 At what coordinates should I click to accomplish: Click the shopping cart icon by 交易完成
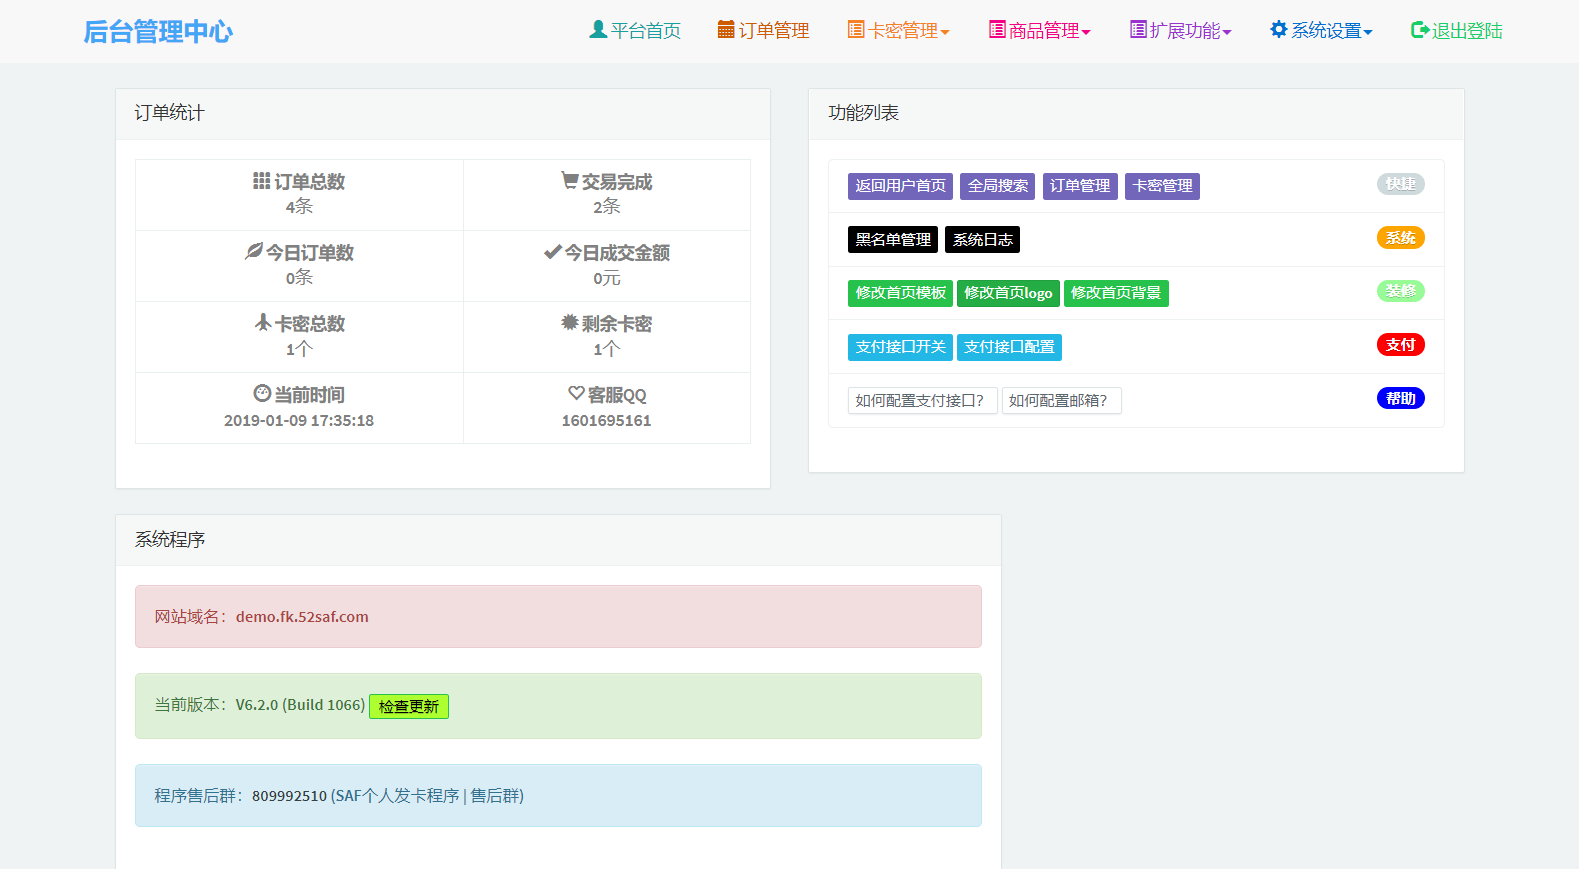570,180
